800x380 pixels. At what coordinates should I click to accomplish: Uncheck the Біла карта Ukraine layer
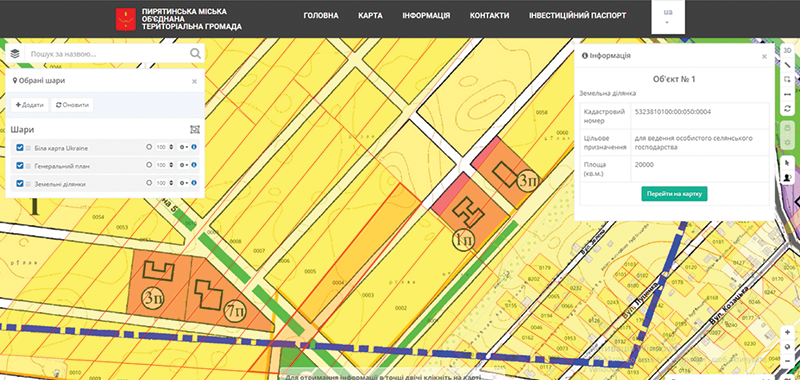(20, 147)
